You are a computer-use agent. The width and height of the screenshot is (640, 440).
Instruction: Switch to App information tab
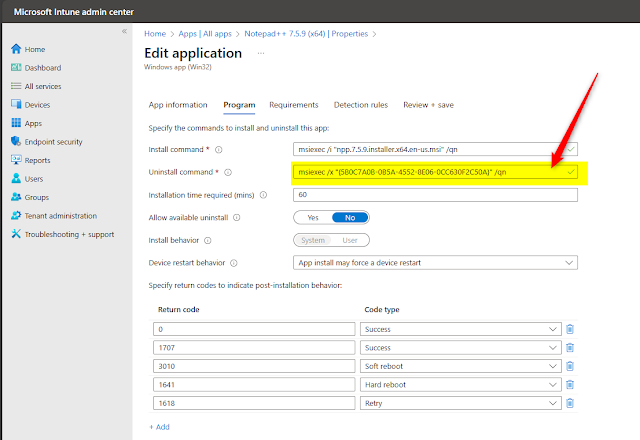178,105
